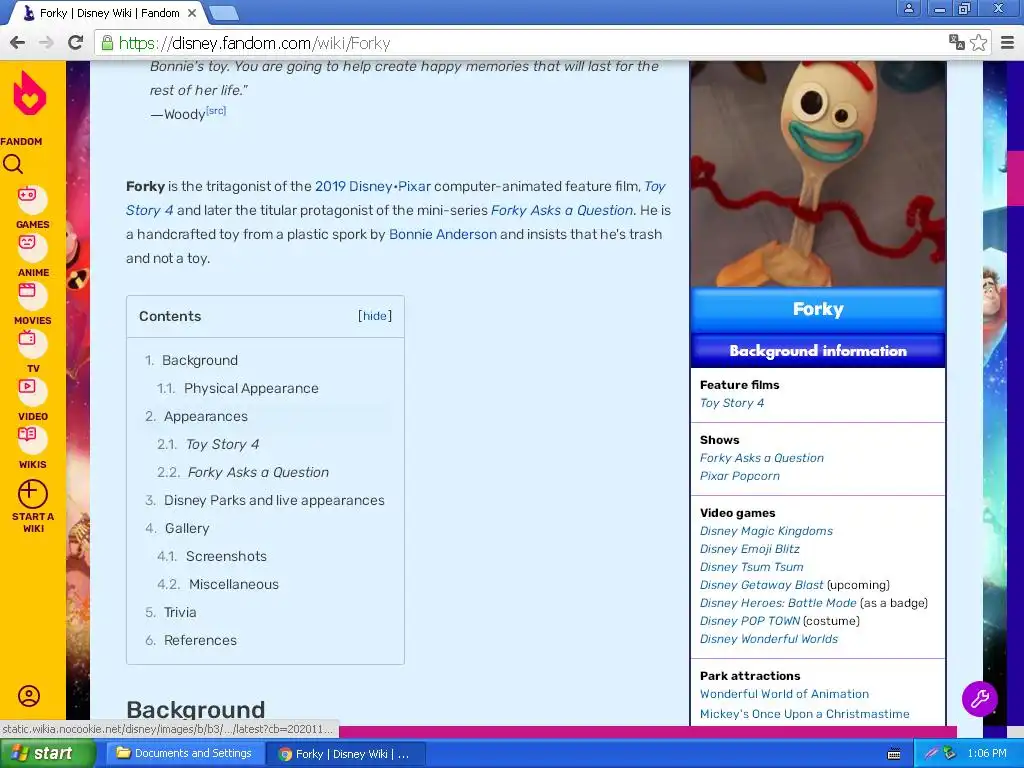Open Disney Getaway Blast link
This screenshot has width=1024, height=768.
(761, 585)
